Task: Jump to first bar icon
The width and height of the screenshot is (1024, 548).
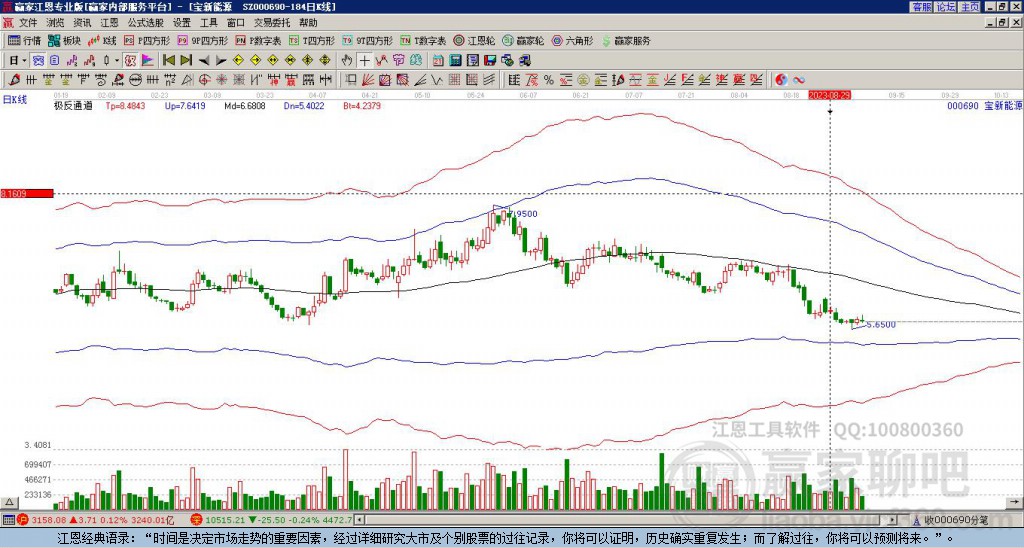Action: (168, 61)
